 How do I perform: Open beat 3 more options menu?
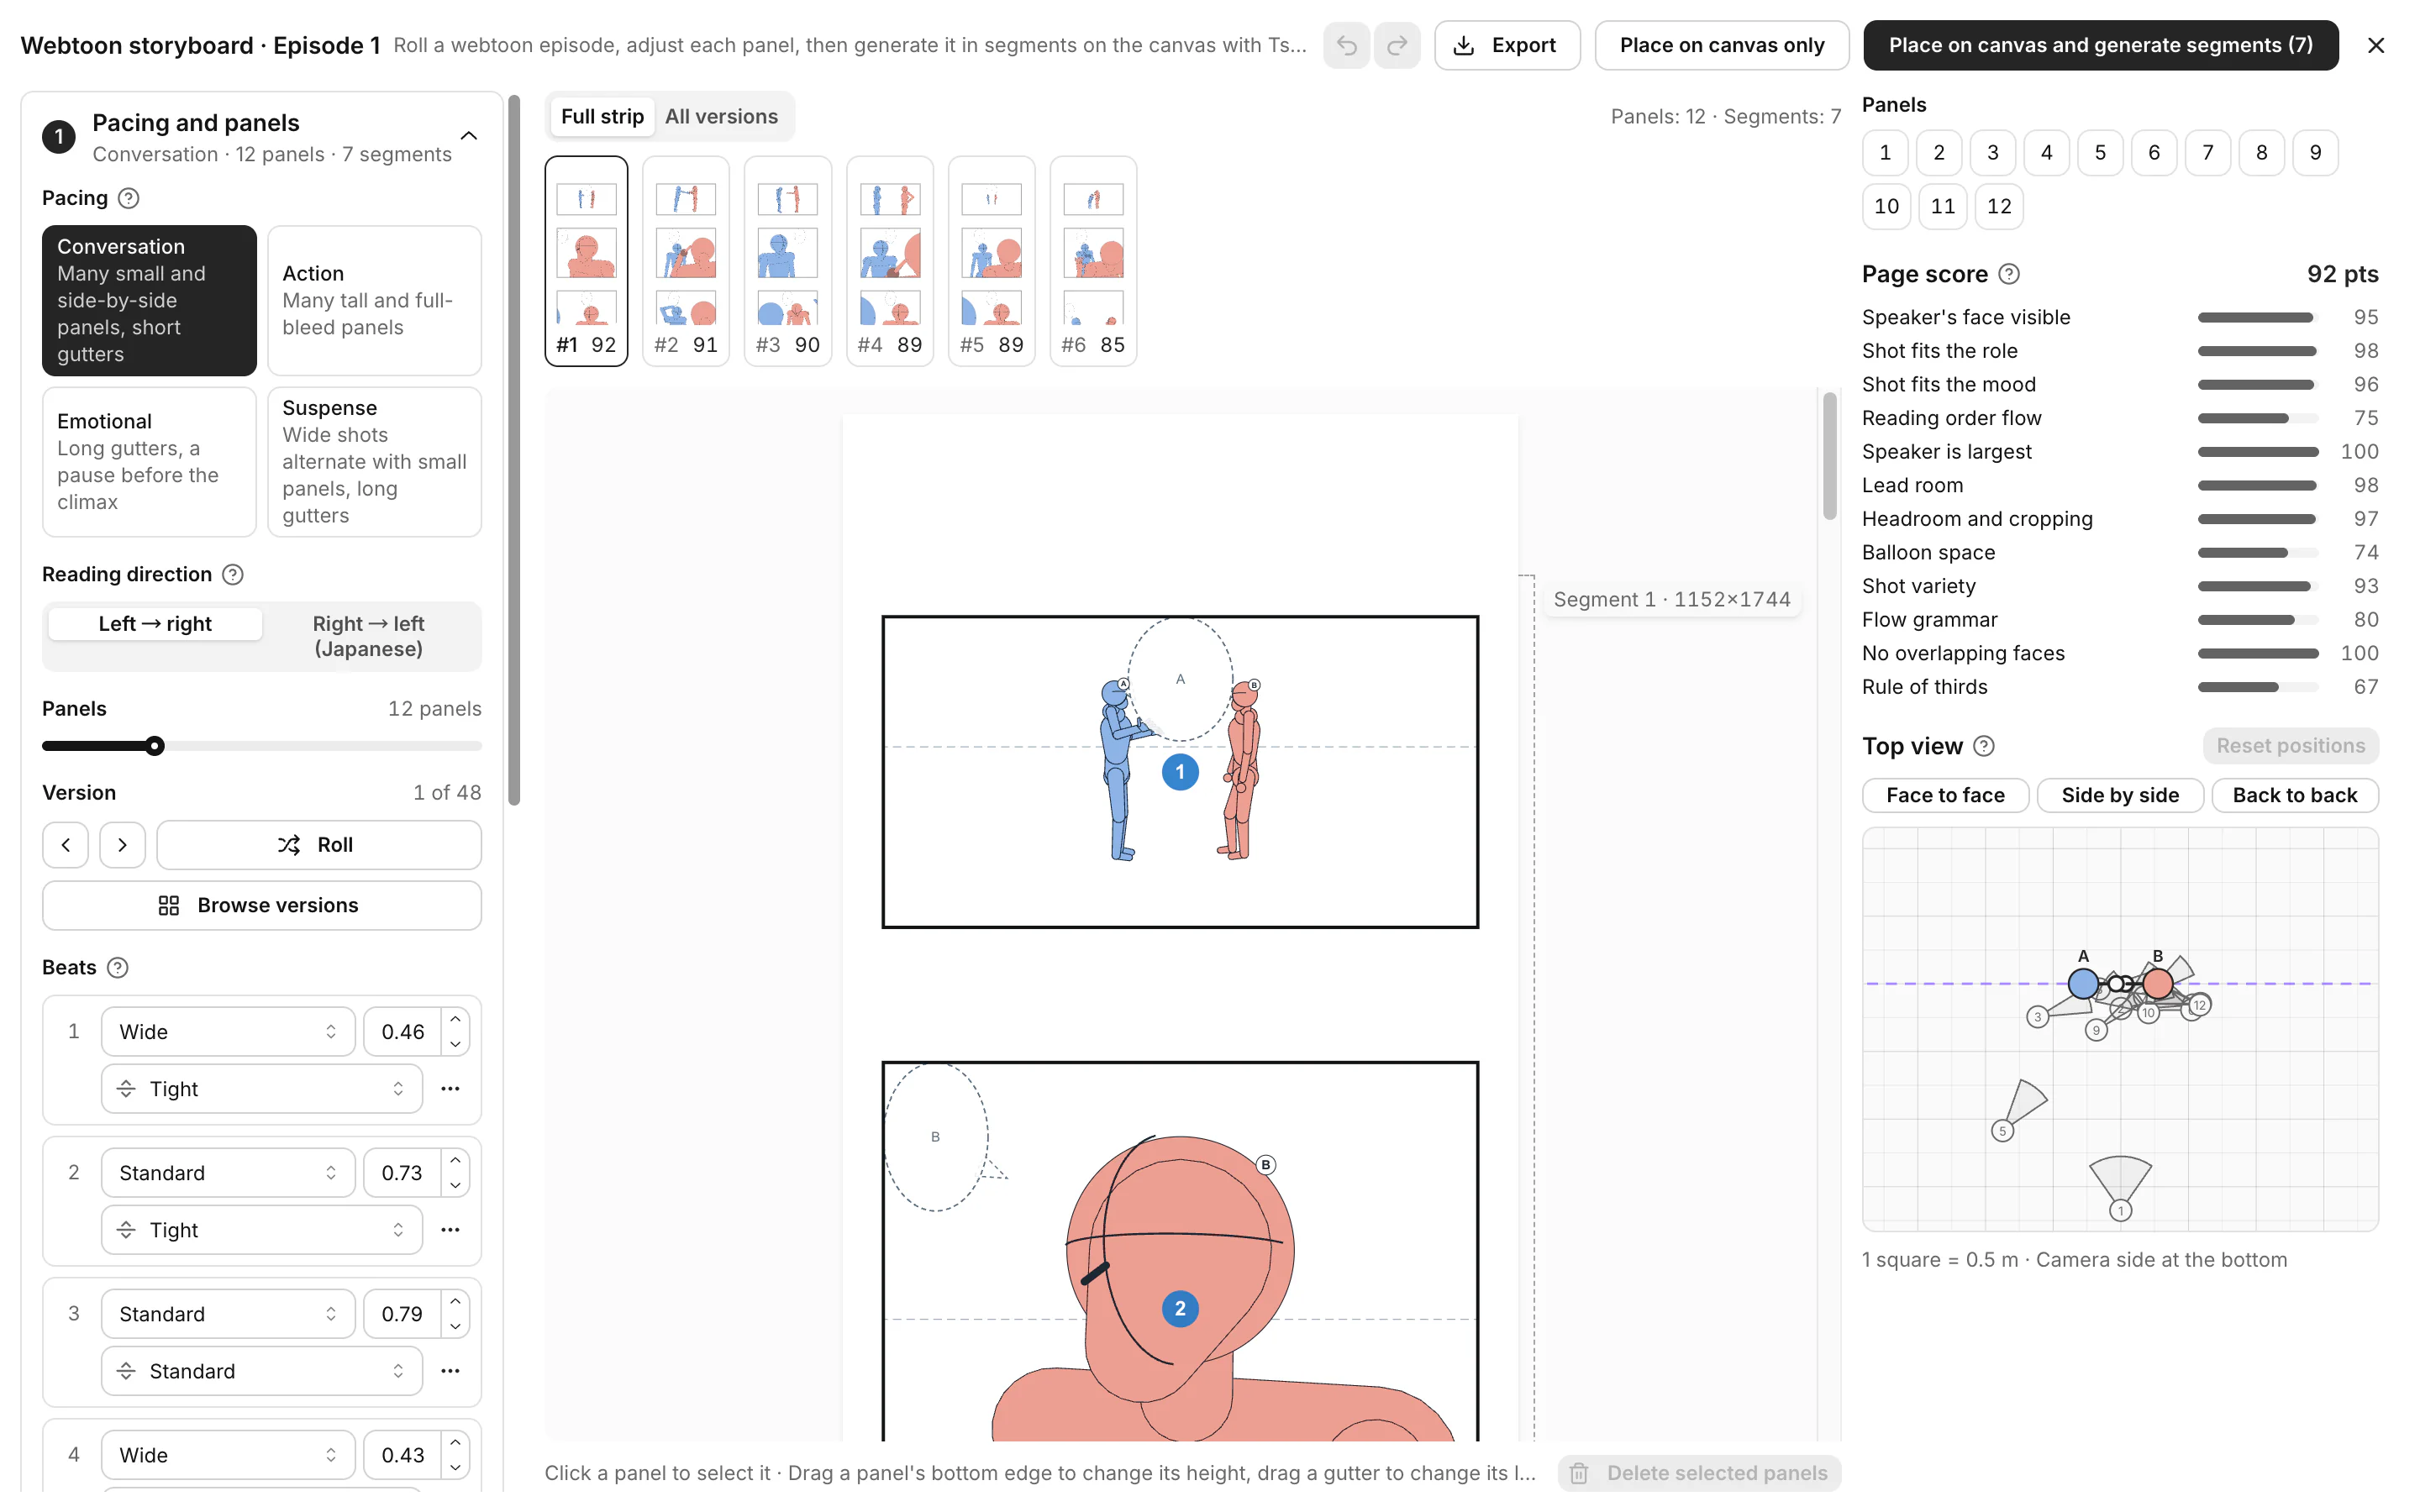pyautogui.click(x=450, y=1370)
